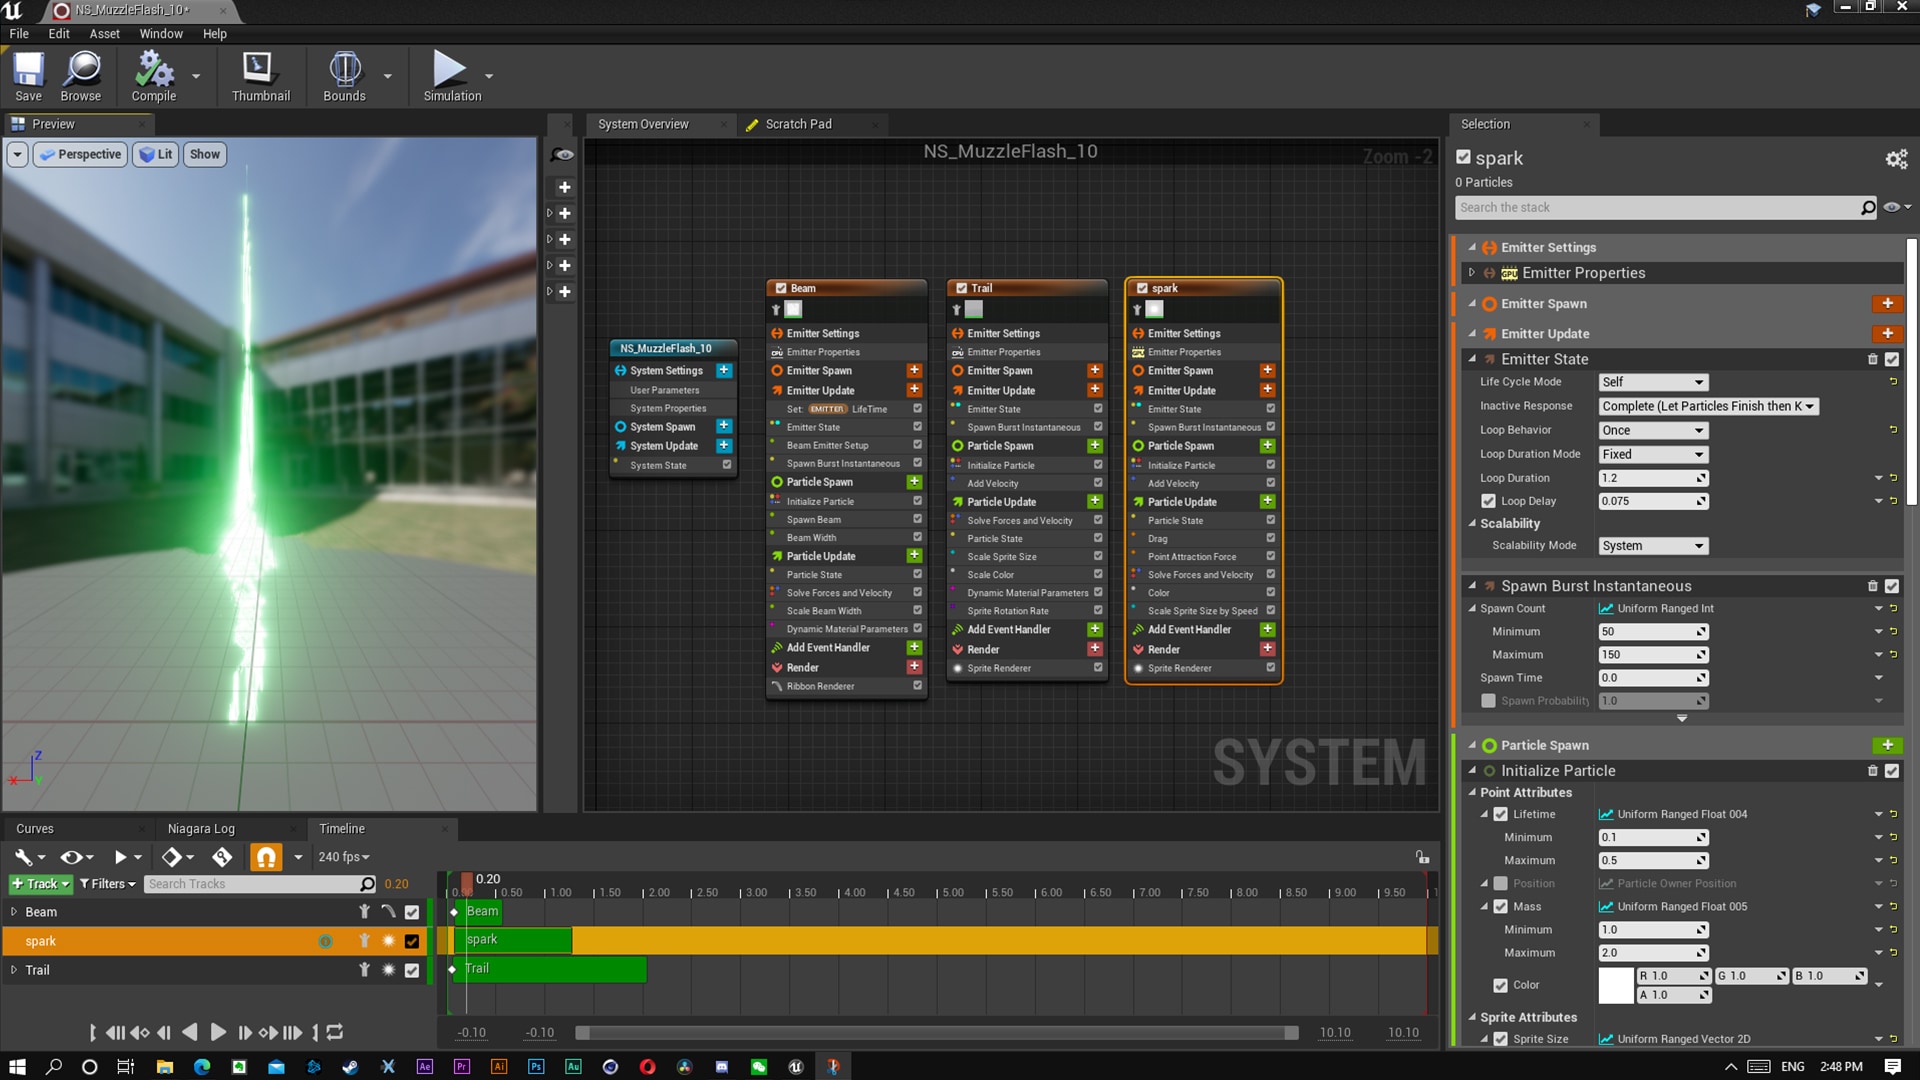Click the Search the stack input field
1920x1080 pixels.
[1660, 207]
